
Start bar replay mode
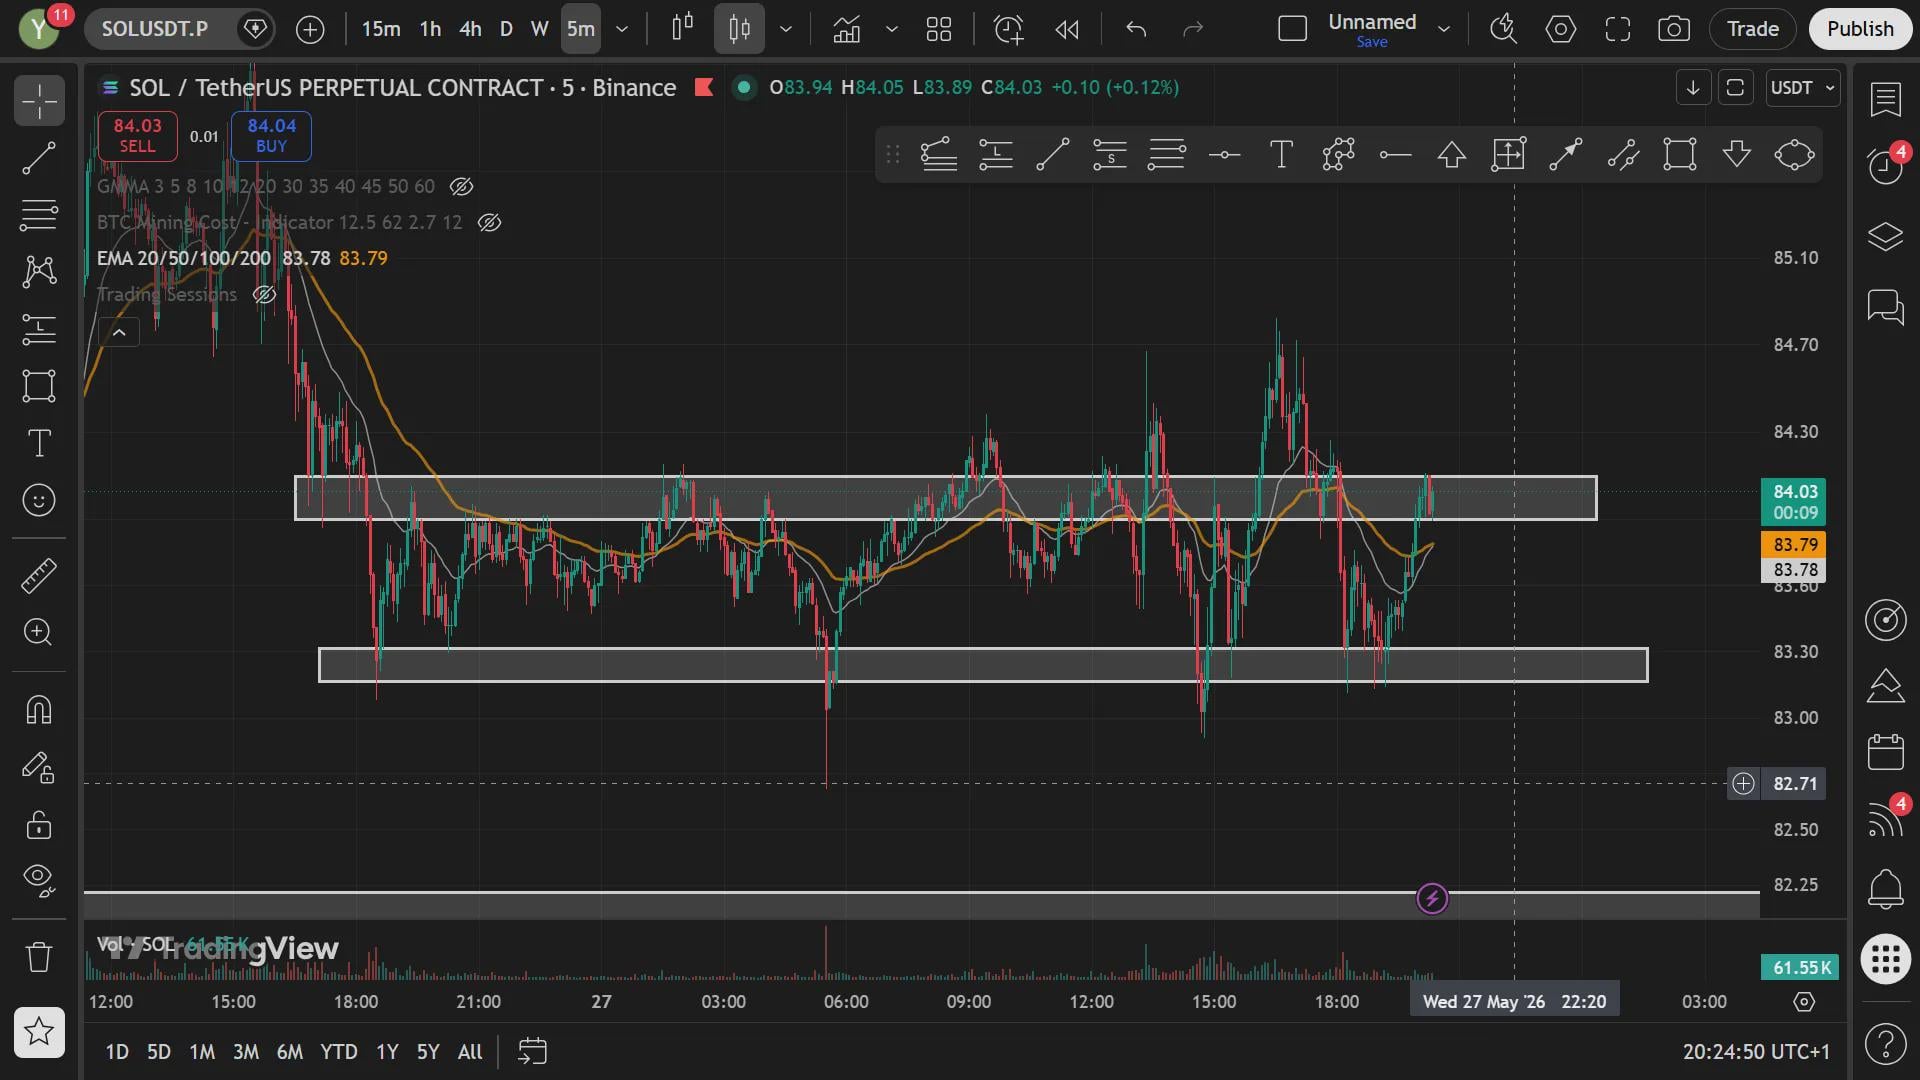pos(1067,29)
